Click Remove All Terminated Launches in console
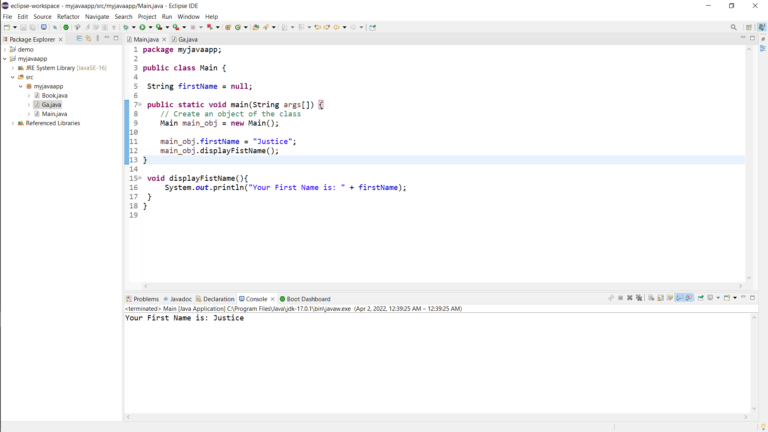 click(x=639, y=298)
